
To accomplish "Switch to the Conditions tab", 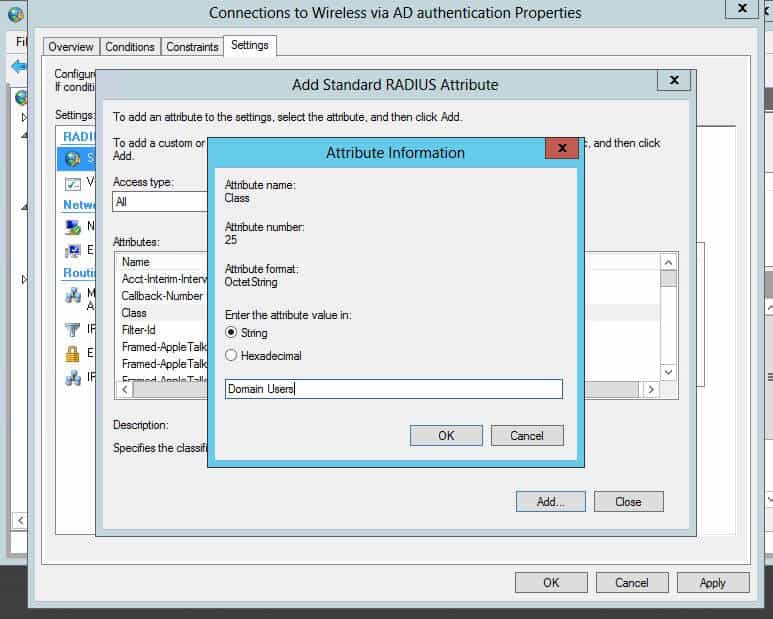I will (x=130, y=47).
